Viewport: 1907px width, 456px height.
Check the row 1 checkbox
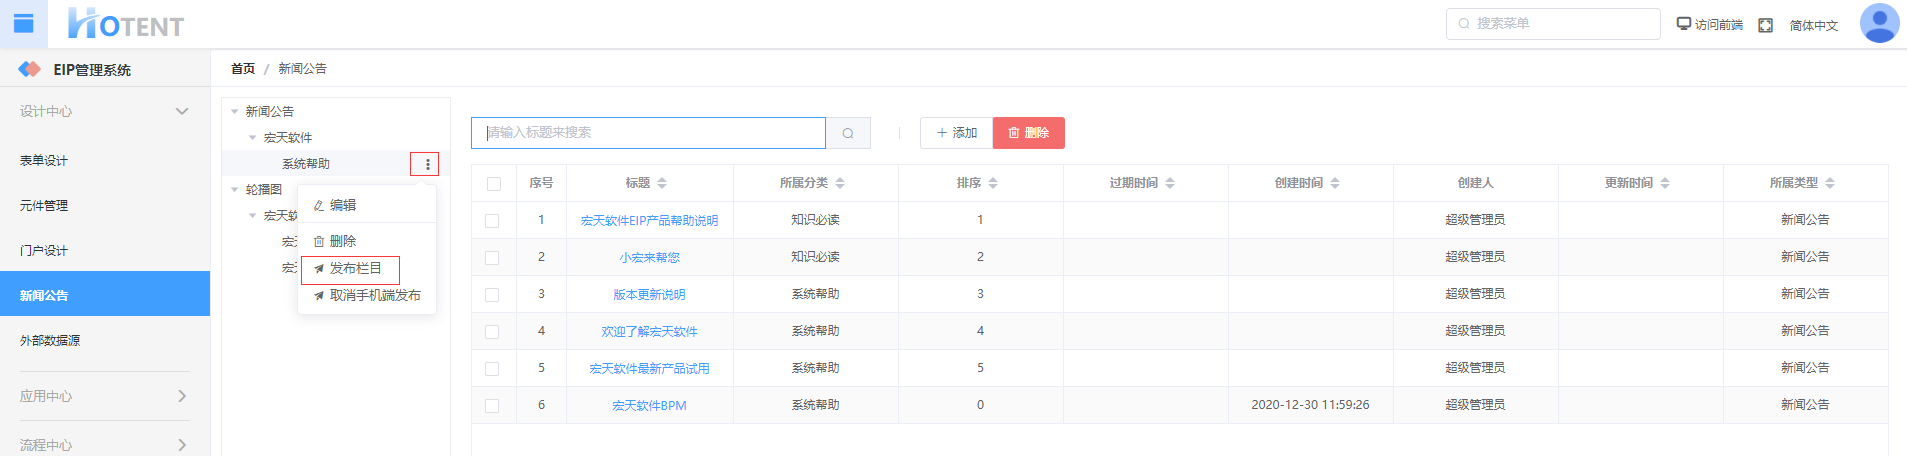(x=493, y=220)
